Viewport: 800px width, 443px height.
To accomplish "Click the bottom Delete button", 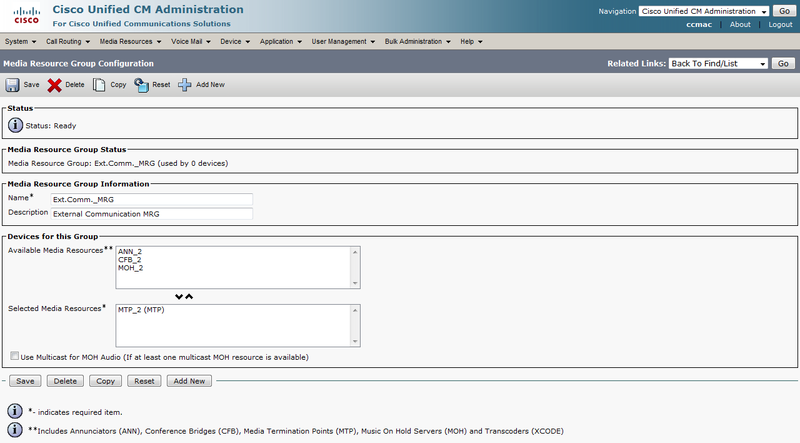I will point(65,381).
